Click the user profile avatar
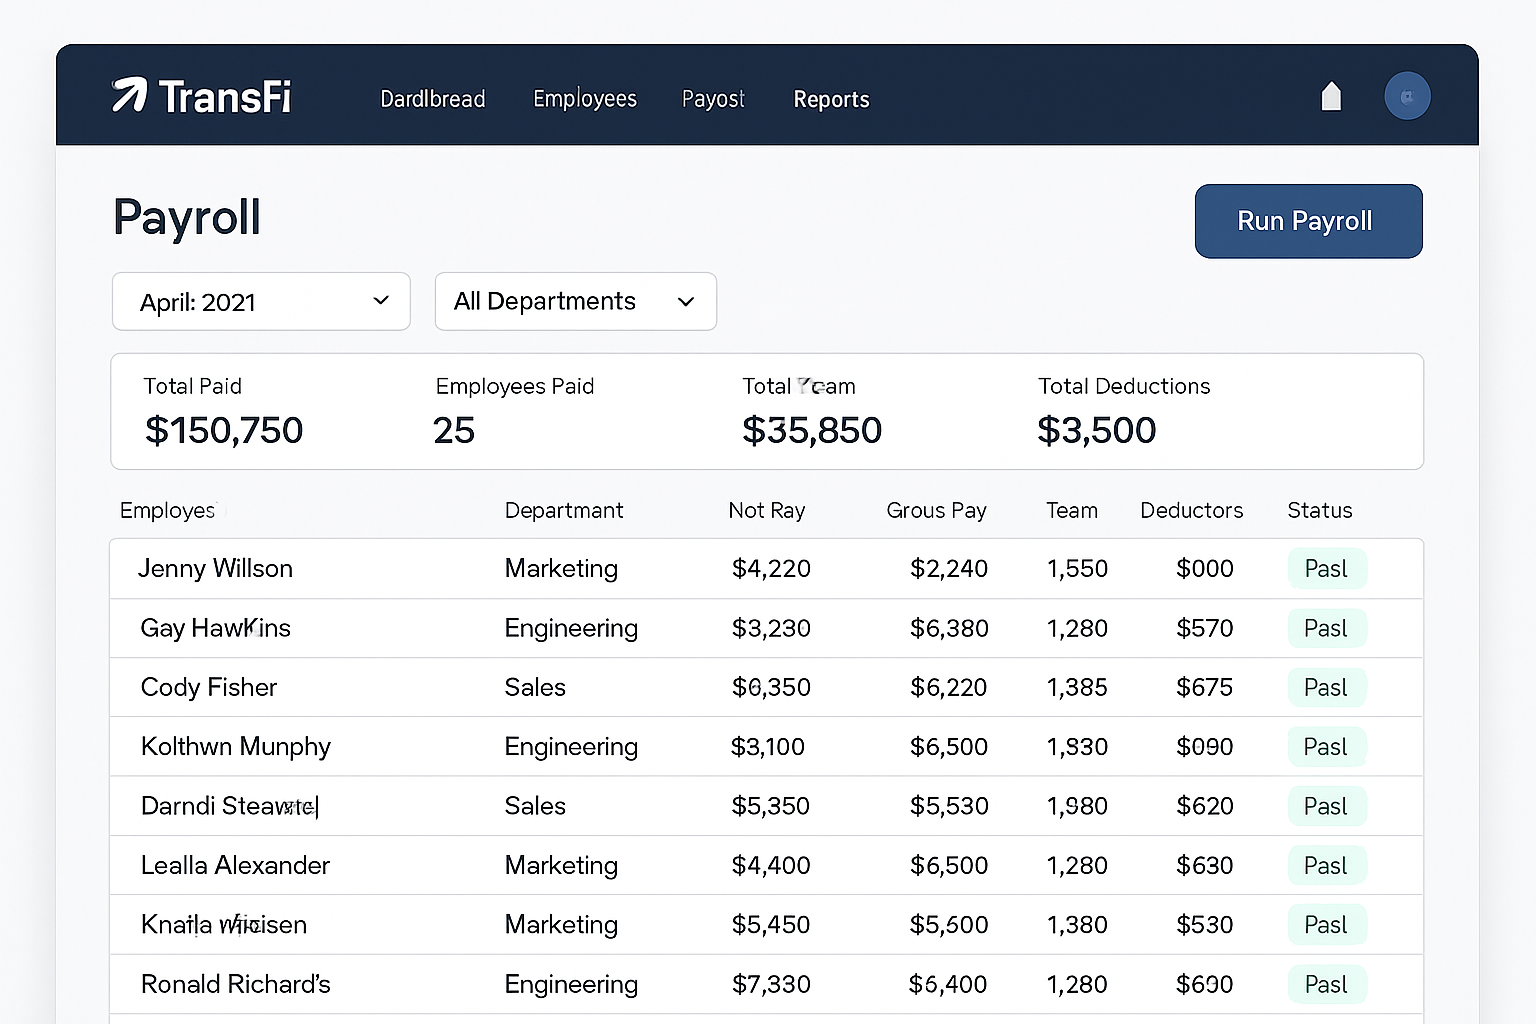Screen dimensions: 1536x1024 coord(1408,96)
